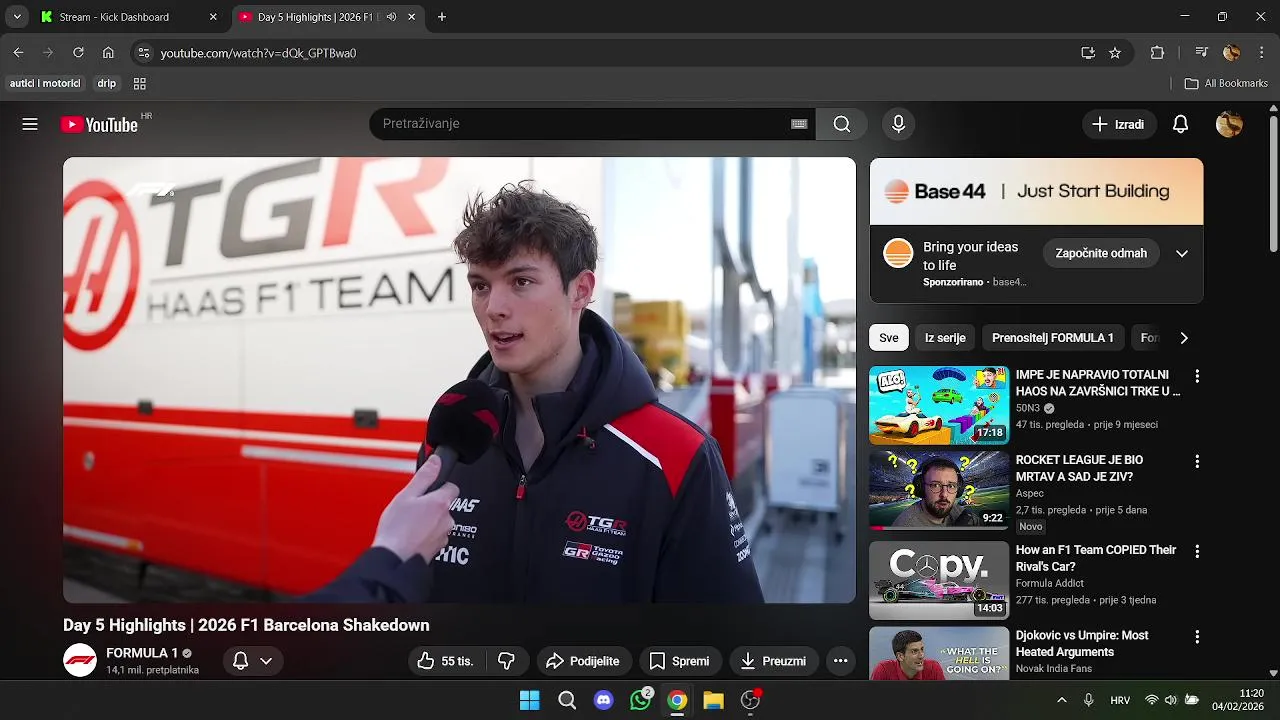This screenshot has width=1280, height=720.
Task: Close the Kick Dashboard tab
Action: [x=212, y=17]
